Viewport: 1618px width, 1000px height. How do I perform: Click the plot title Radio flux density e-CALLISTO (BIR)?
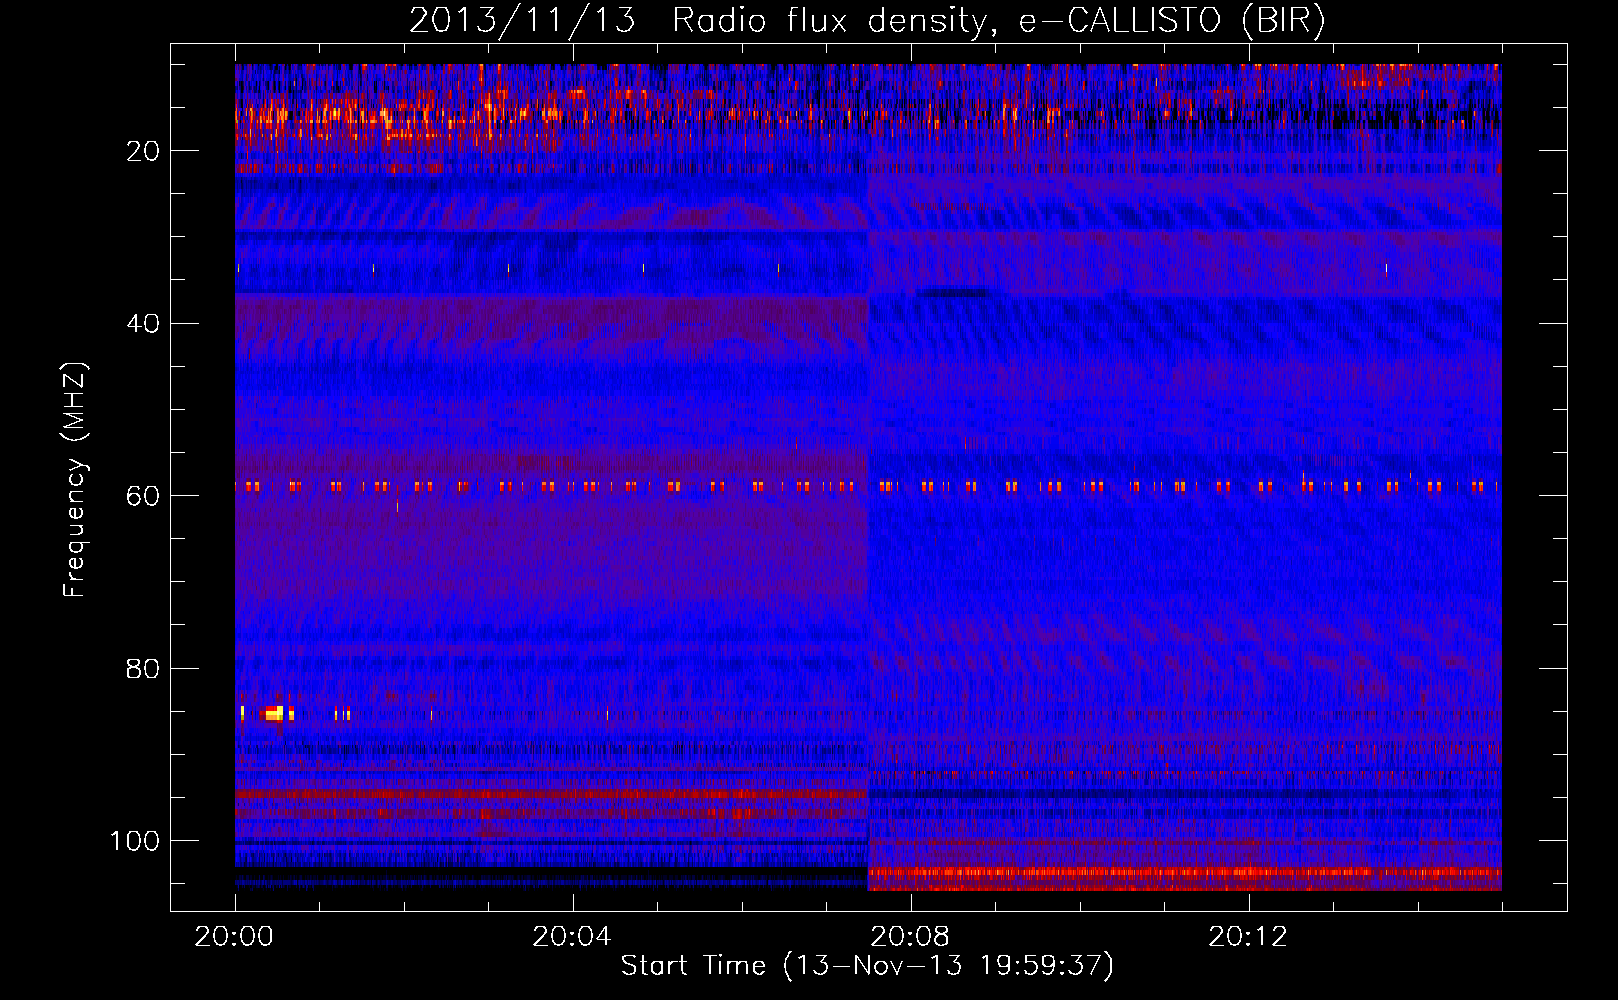pyautogui.click(x=867, y=20)
